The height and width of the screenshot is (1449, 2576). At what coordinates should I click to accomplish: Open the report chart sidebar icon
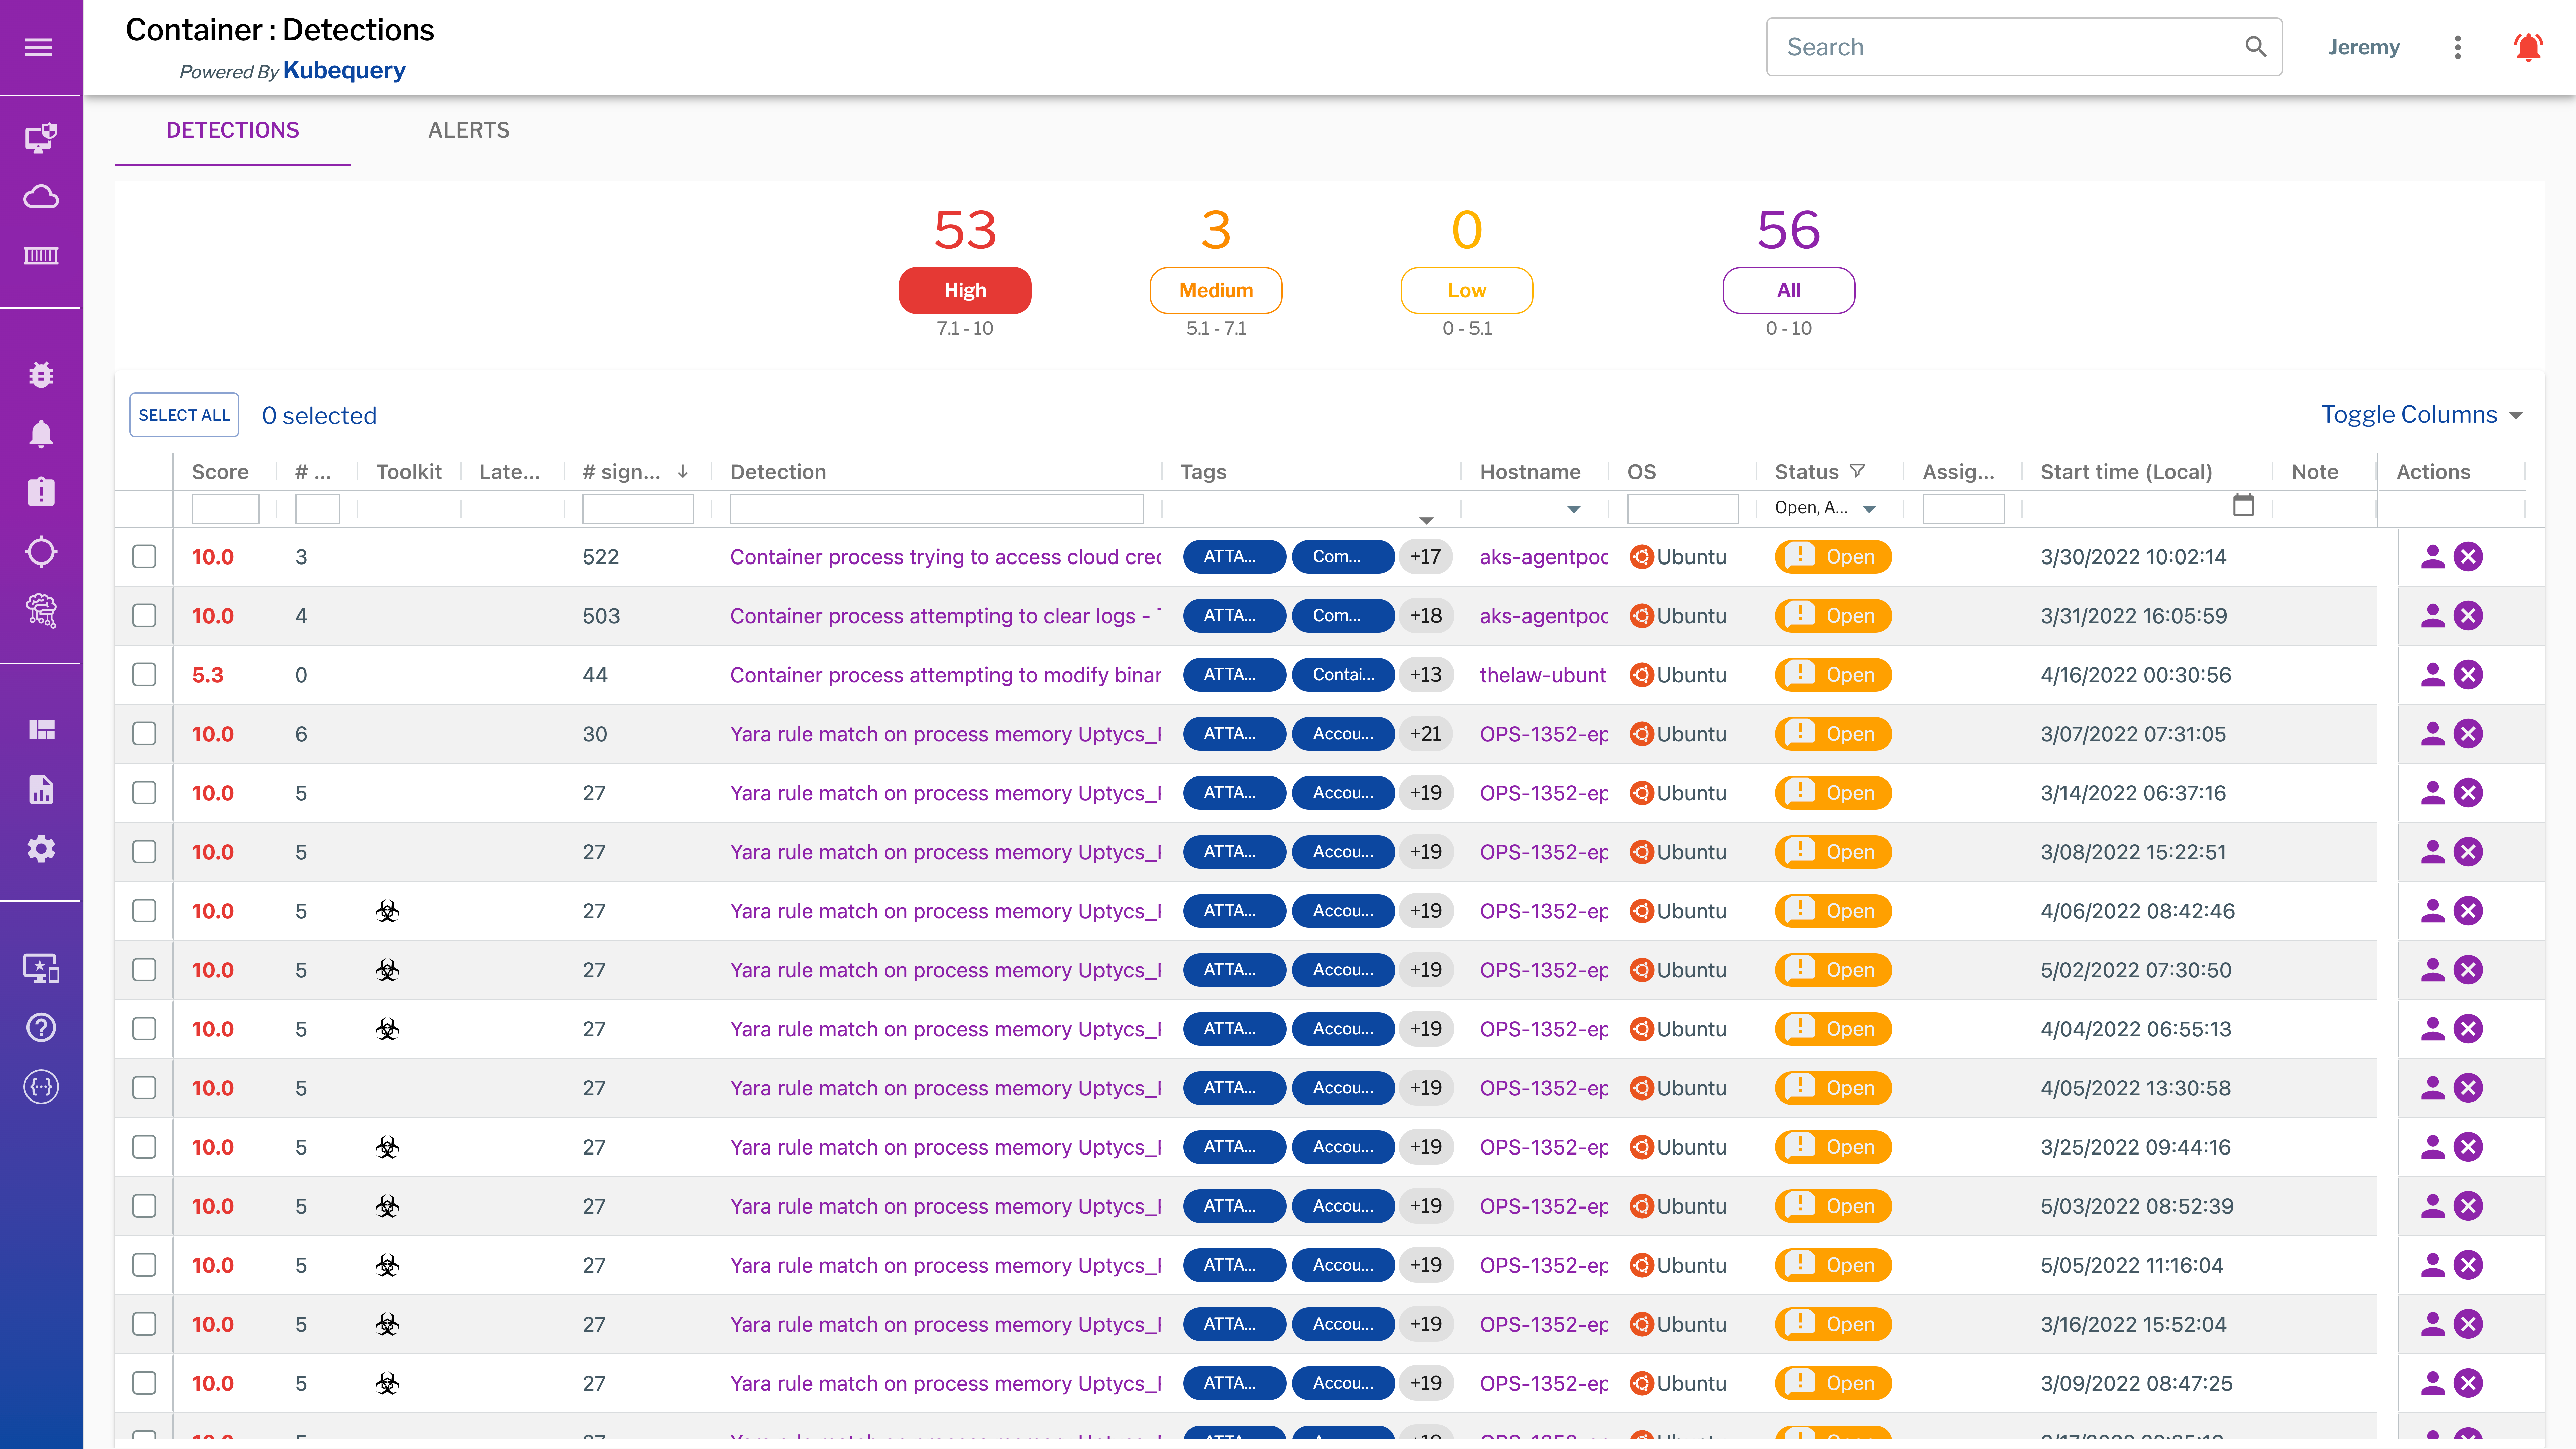(x=41, y=790)
